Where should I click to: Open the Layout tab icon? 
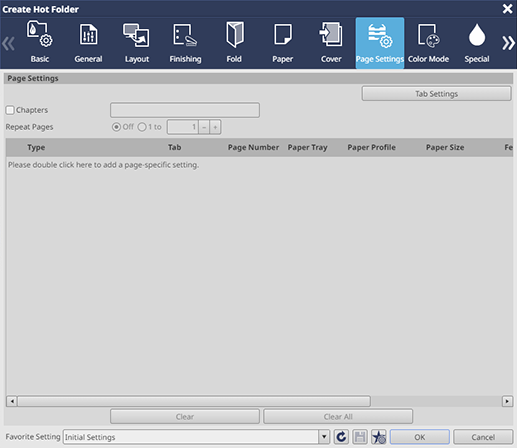pos(136,35)
